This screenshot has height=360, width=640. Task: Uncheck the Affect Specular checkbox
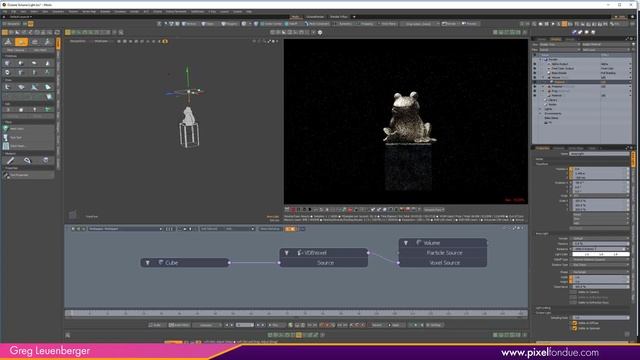(x=575, y=328)
